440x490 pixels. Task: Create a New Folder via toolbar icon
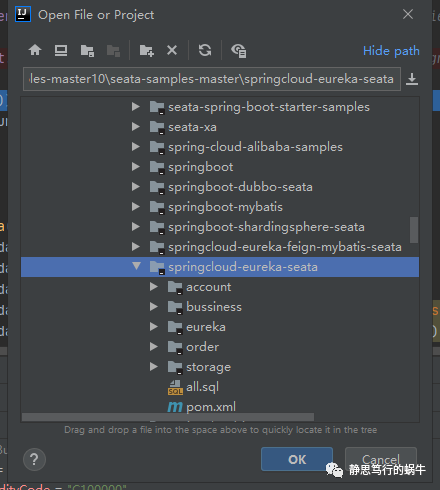146,51
